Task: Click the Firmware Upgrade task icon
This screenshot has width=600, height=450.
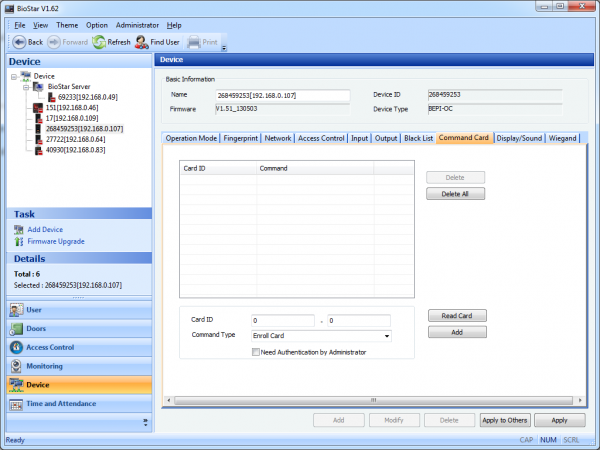Action: click(19, 241)
